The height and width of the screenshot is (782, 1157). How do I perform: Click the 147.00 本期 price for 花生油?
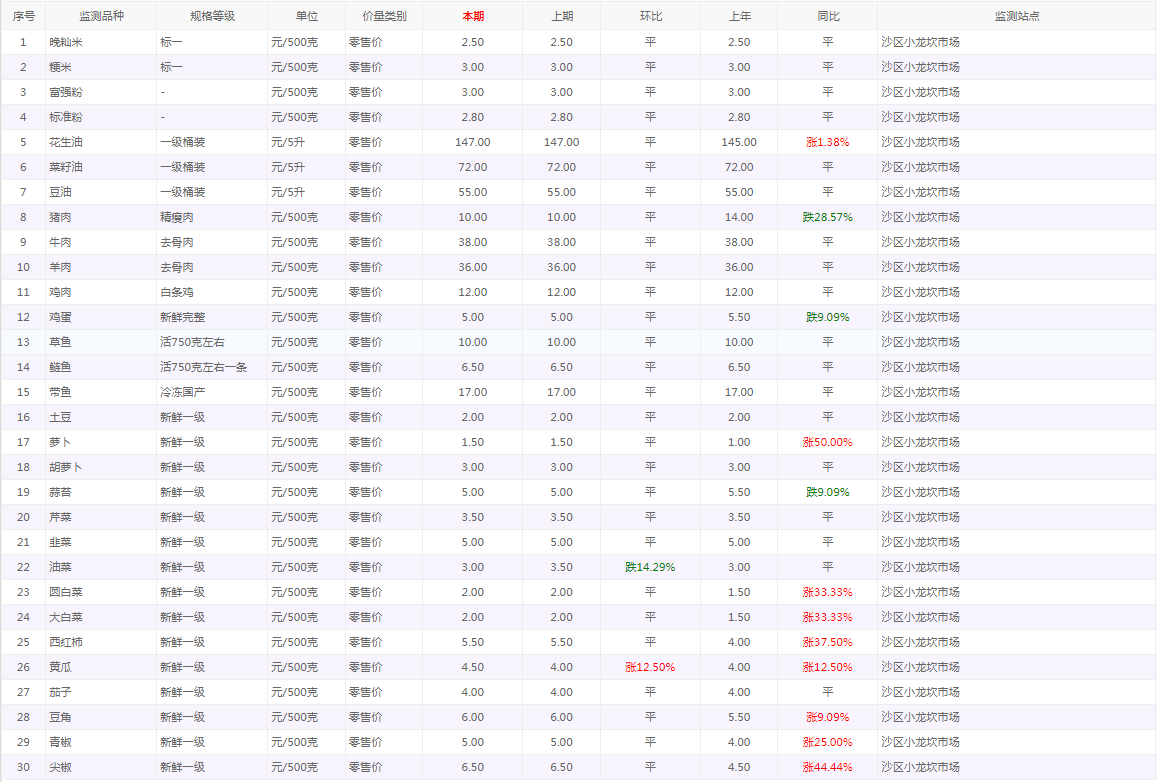coord(472,142)
